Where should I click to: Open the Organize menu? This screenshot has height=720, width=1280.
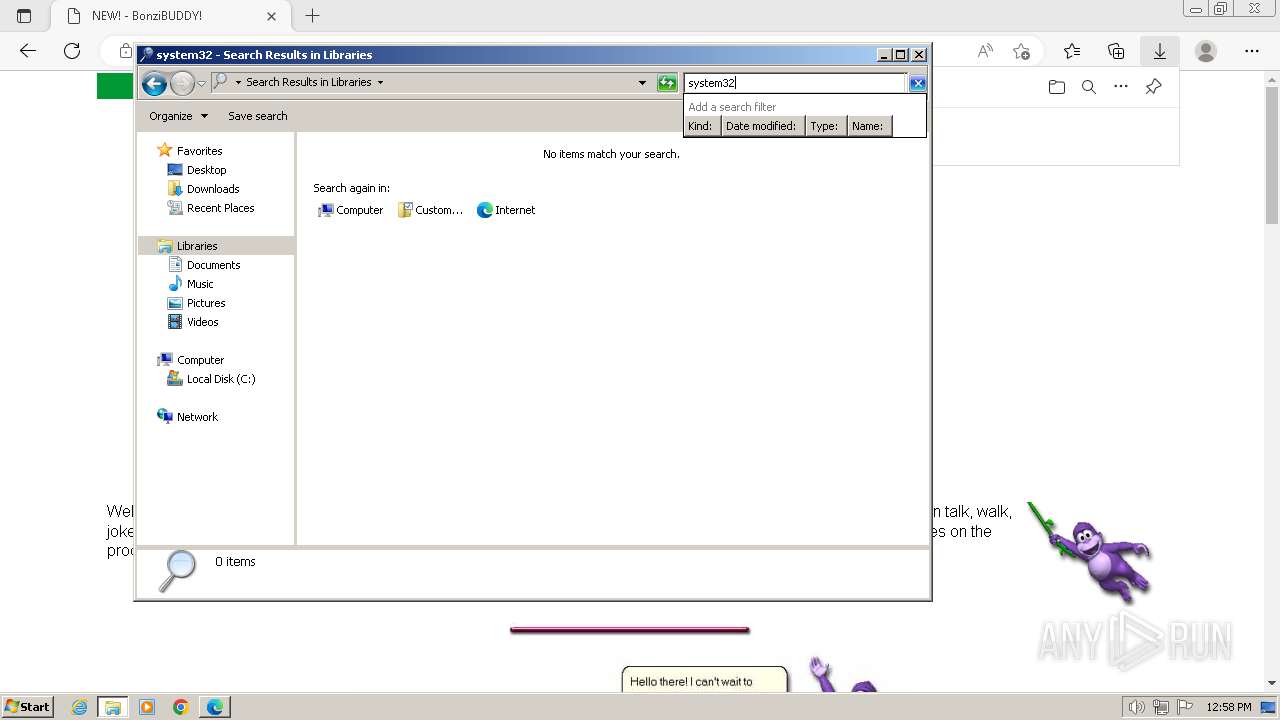click(x=178, y=116)
